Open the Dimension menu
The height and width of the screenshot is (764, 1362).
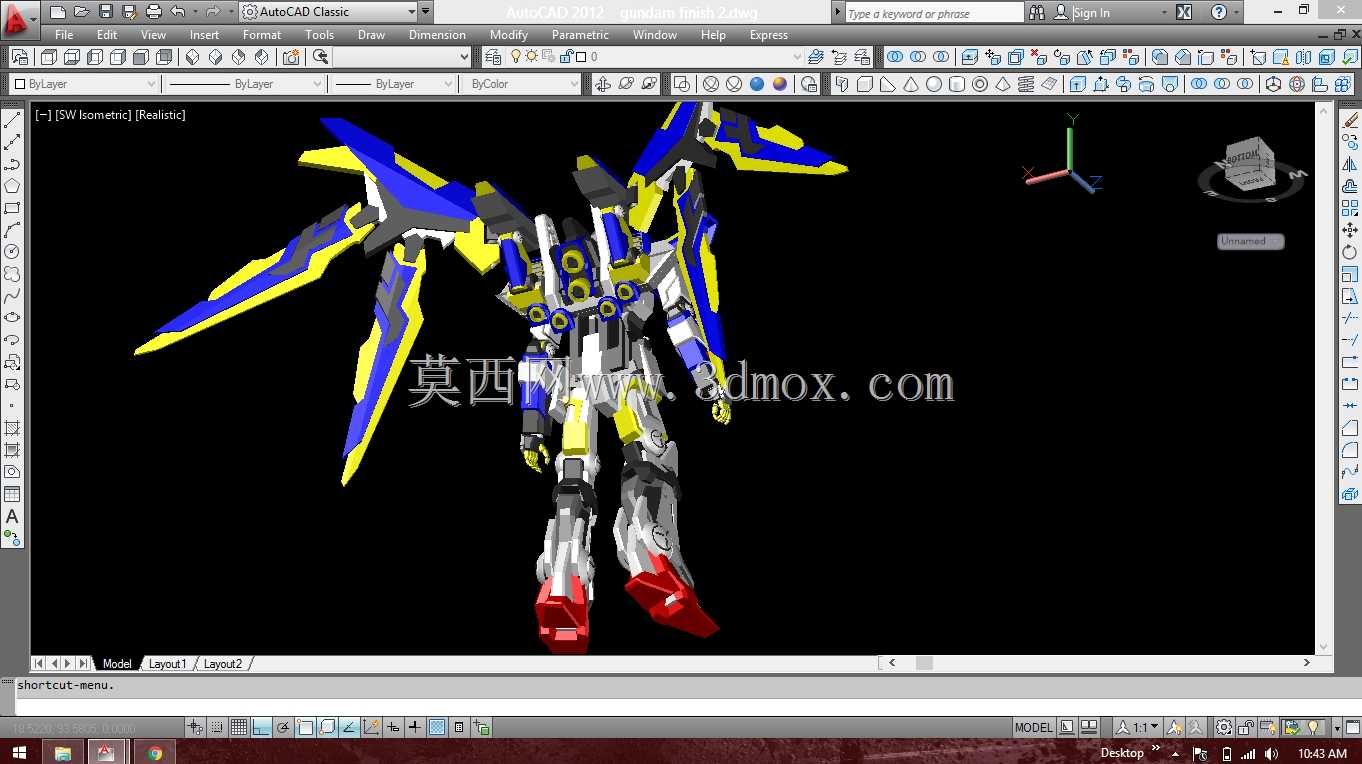point(437,35)
